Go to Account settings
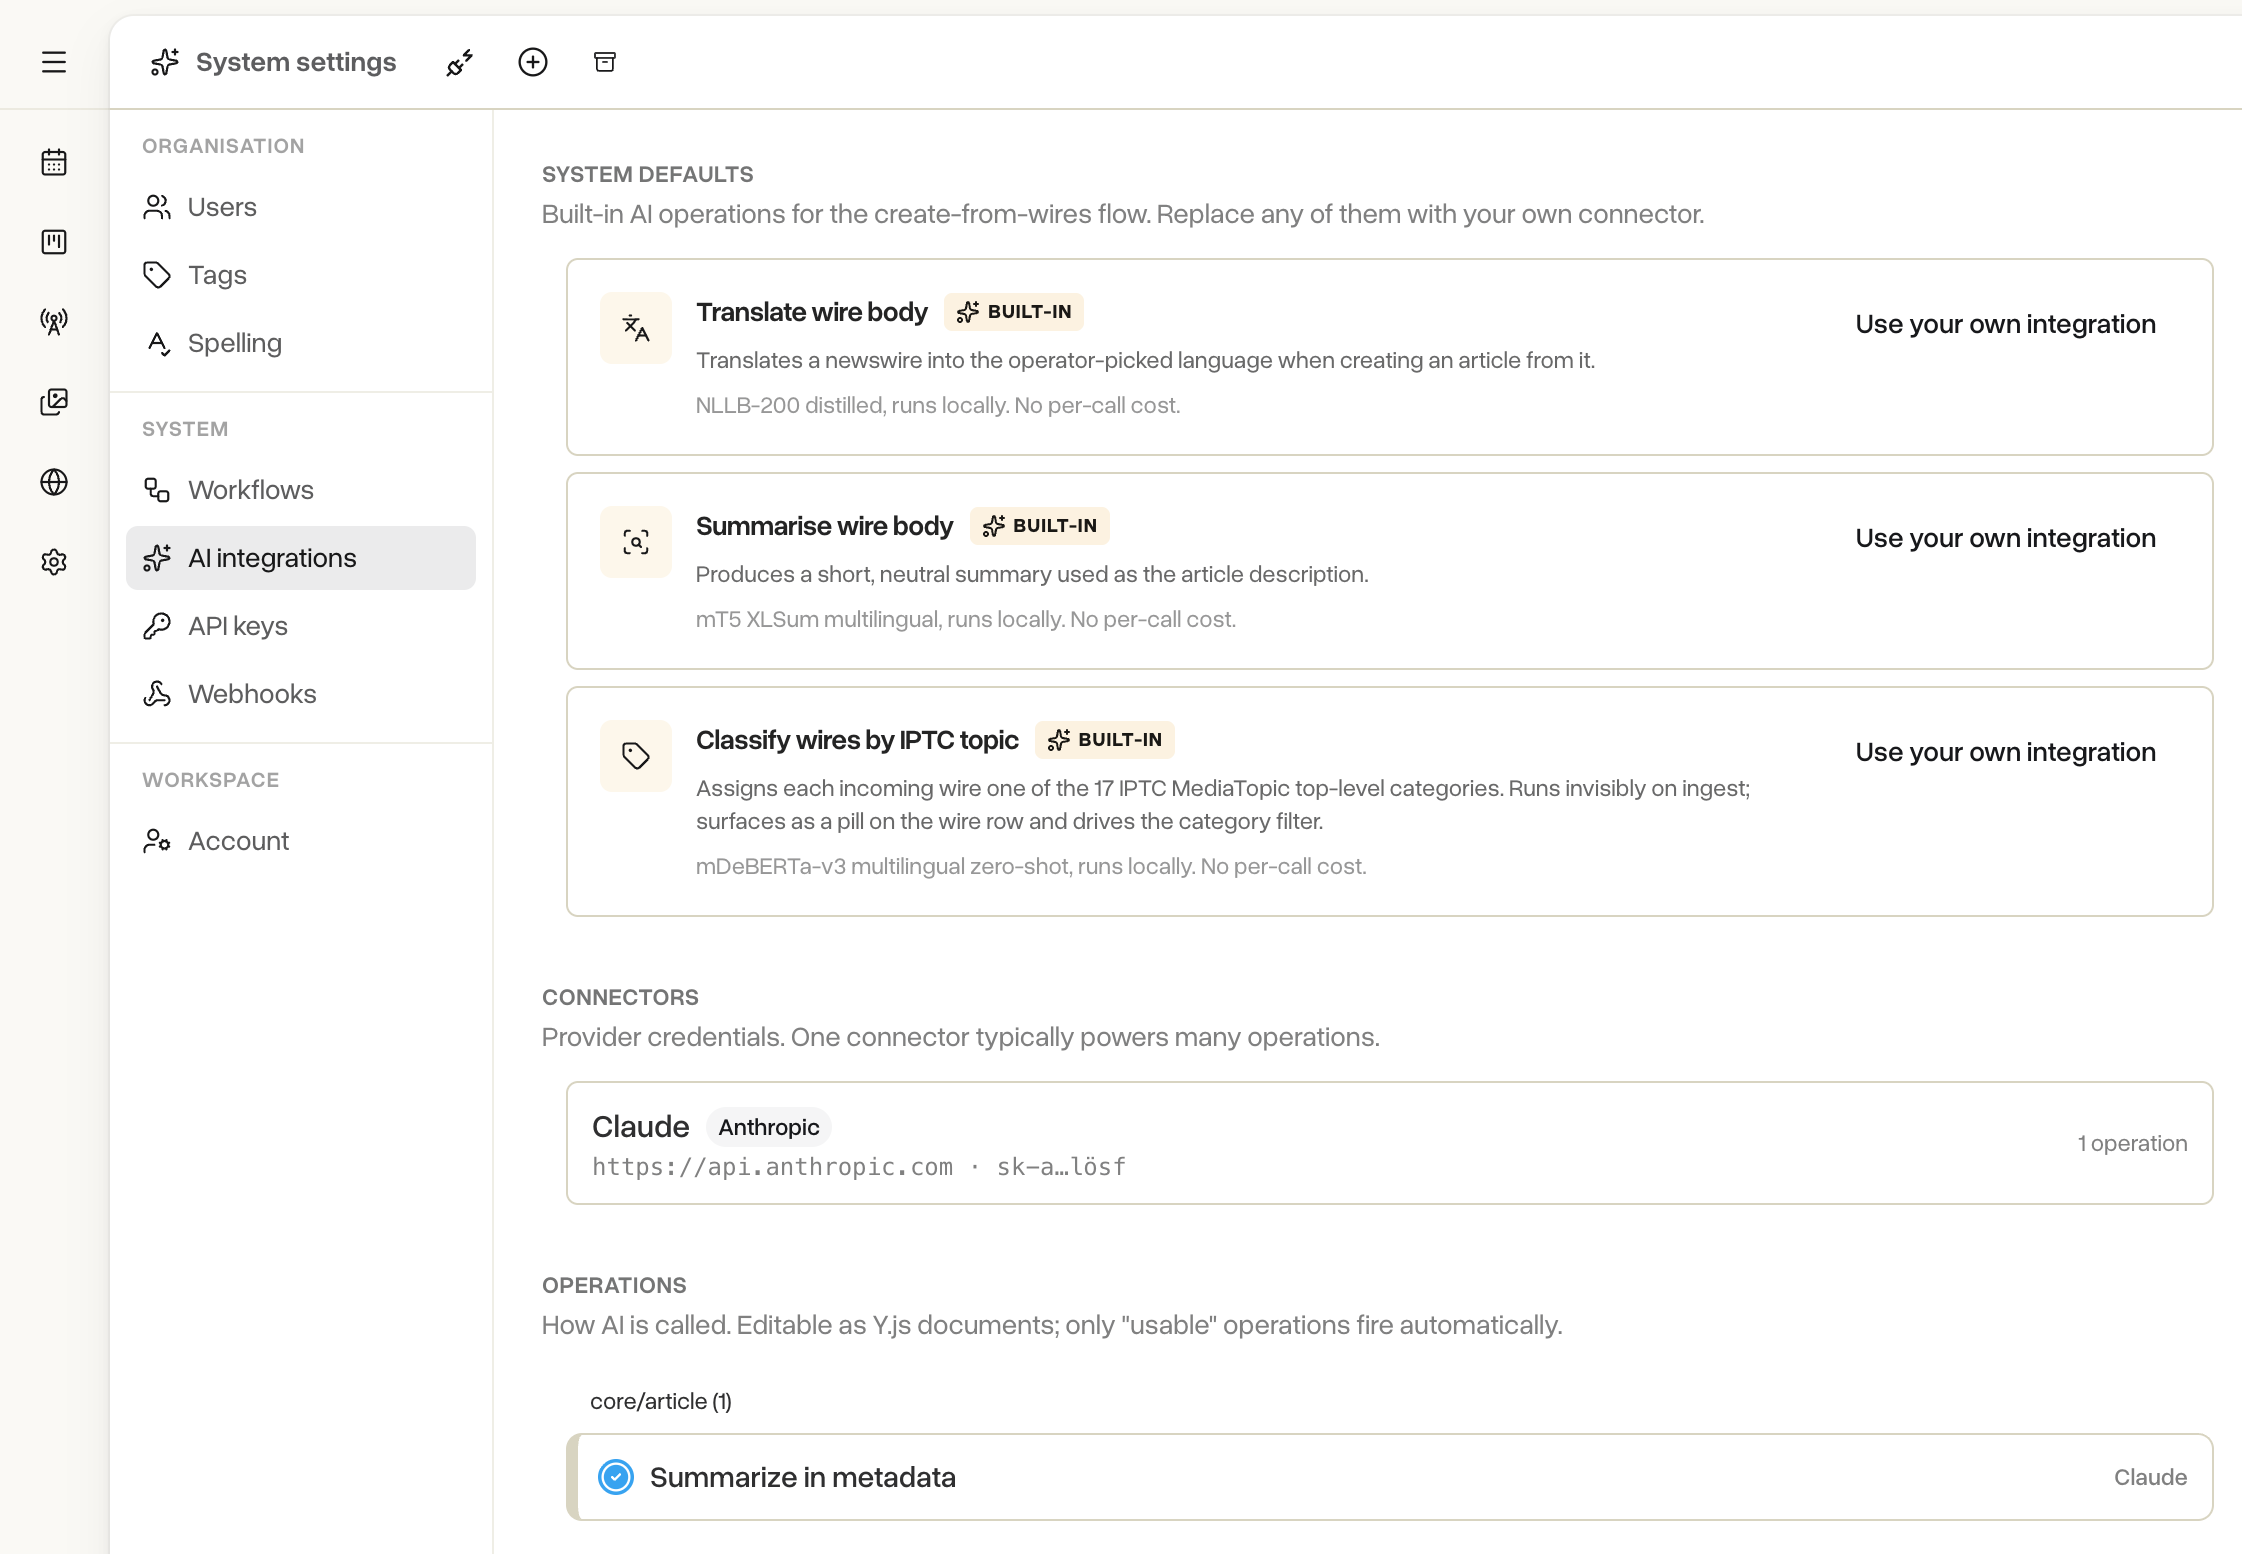2242x1554 pixels. 301,841
